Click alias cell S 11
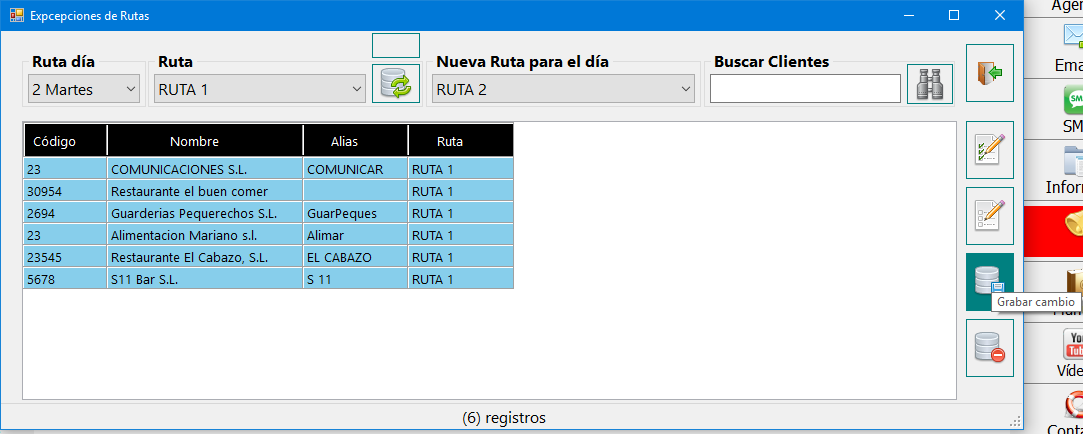The width and height of the screenshot is (1083, 434). tap(356, 280)
